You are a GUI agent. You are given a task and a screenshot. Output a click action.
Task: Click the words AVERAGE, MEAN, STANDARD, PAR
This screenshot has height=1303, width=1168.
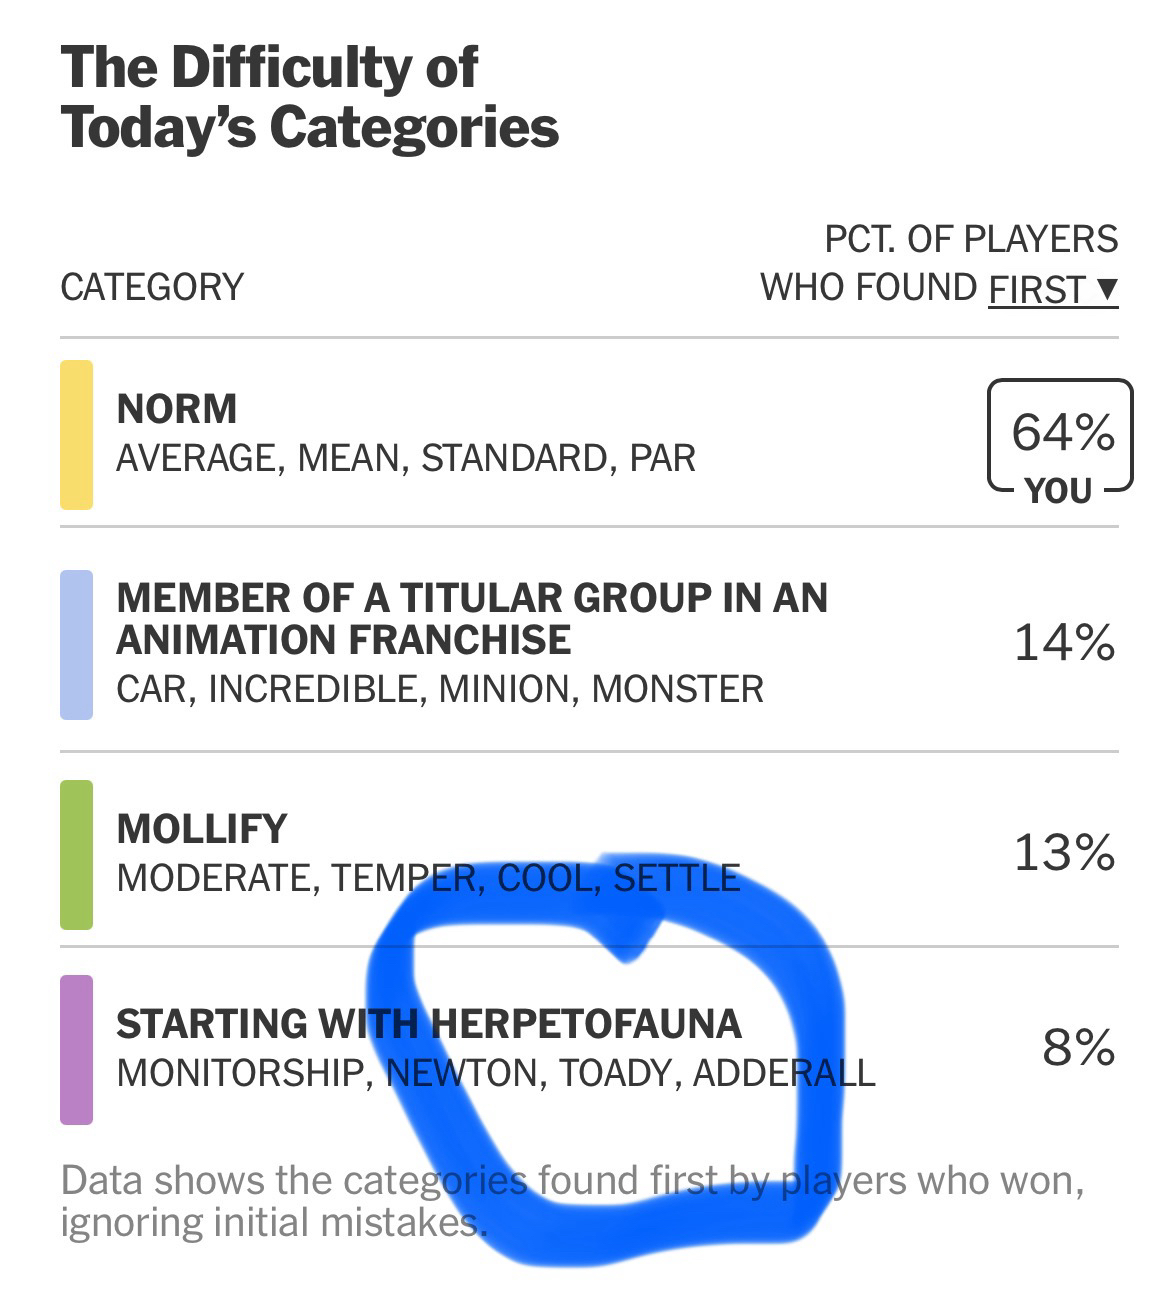coord(405,458)
